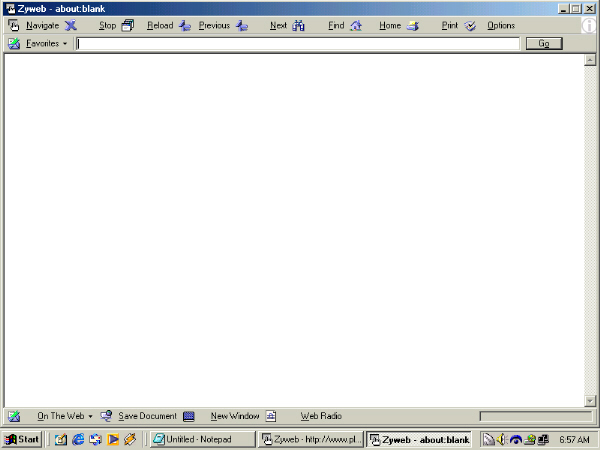Click the Print printer icon
Viewport: 600px width, 450px height.
point(412,26)
